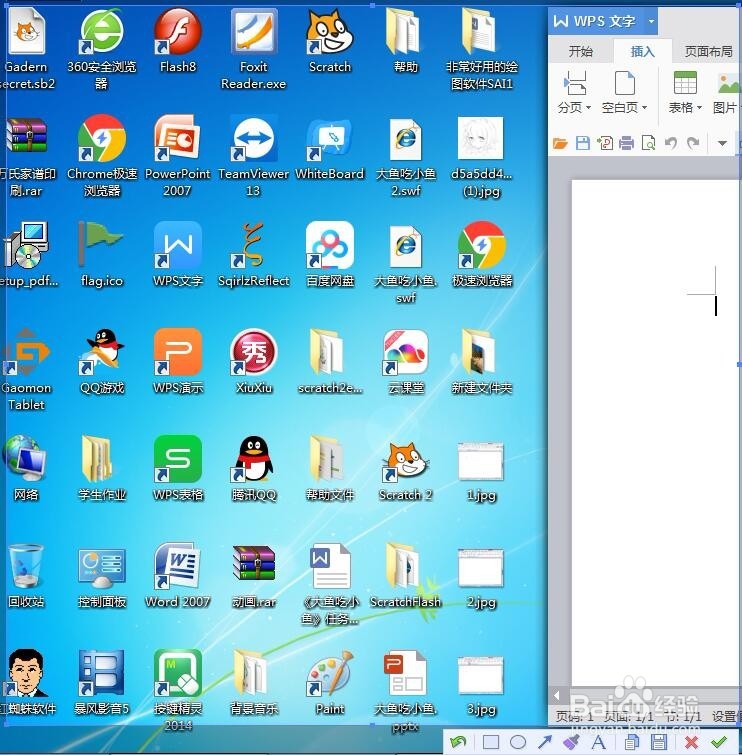Select the TeamViewer 13 desktop icon
This screenshot has width=742, height=755.
tap(253, 156)
